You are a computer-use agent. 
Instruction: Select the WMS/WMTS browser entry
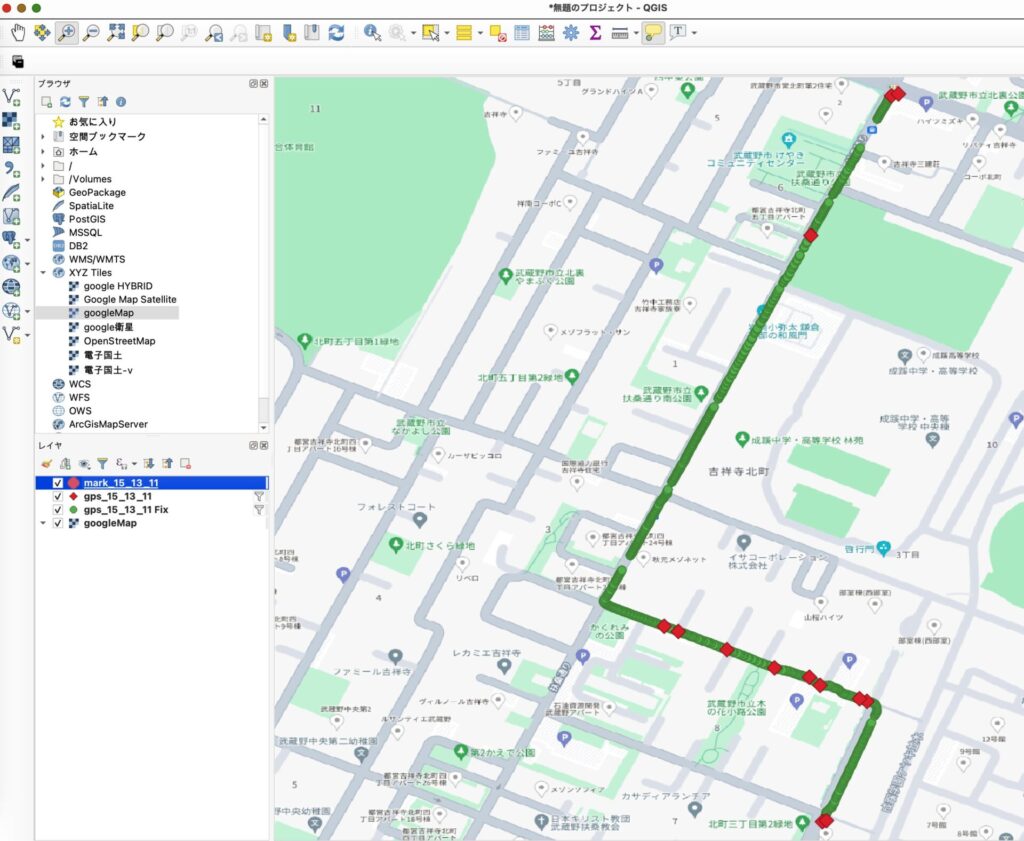97,259
